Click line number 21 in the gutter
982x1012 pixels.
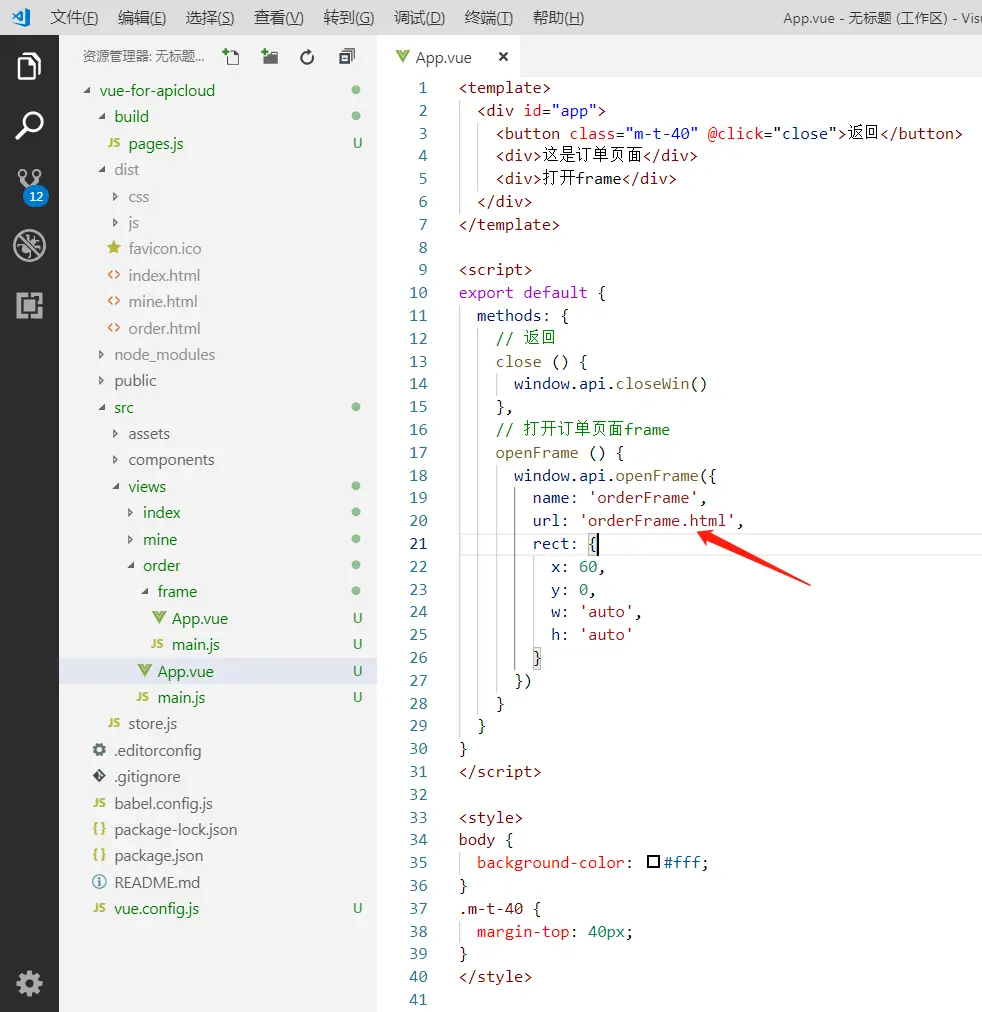click(418, 543)
